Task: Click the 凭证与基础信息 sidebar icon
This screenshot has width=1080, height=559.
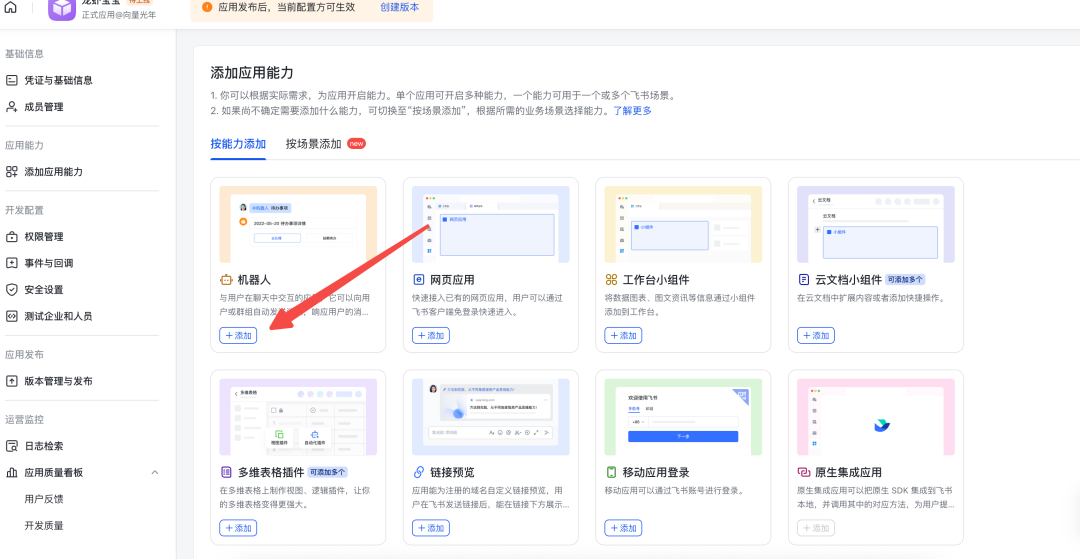Action: coord(12,81)
